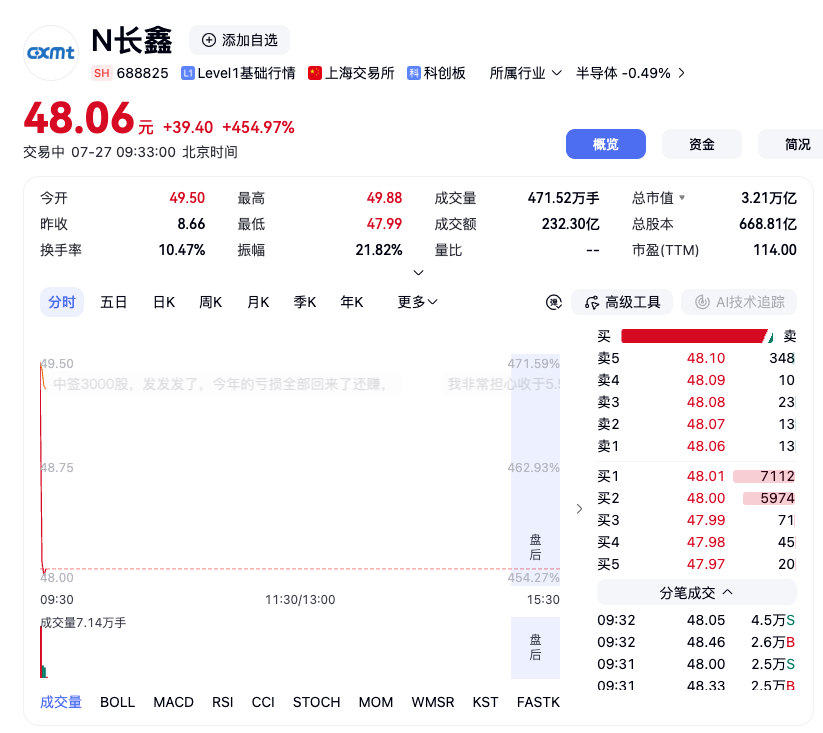The height and width of the screenshot is (733, 823).
Task: Select 买2 price 48.00 row
Action: pos(697,498)
